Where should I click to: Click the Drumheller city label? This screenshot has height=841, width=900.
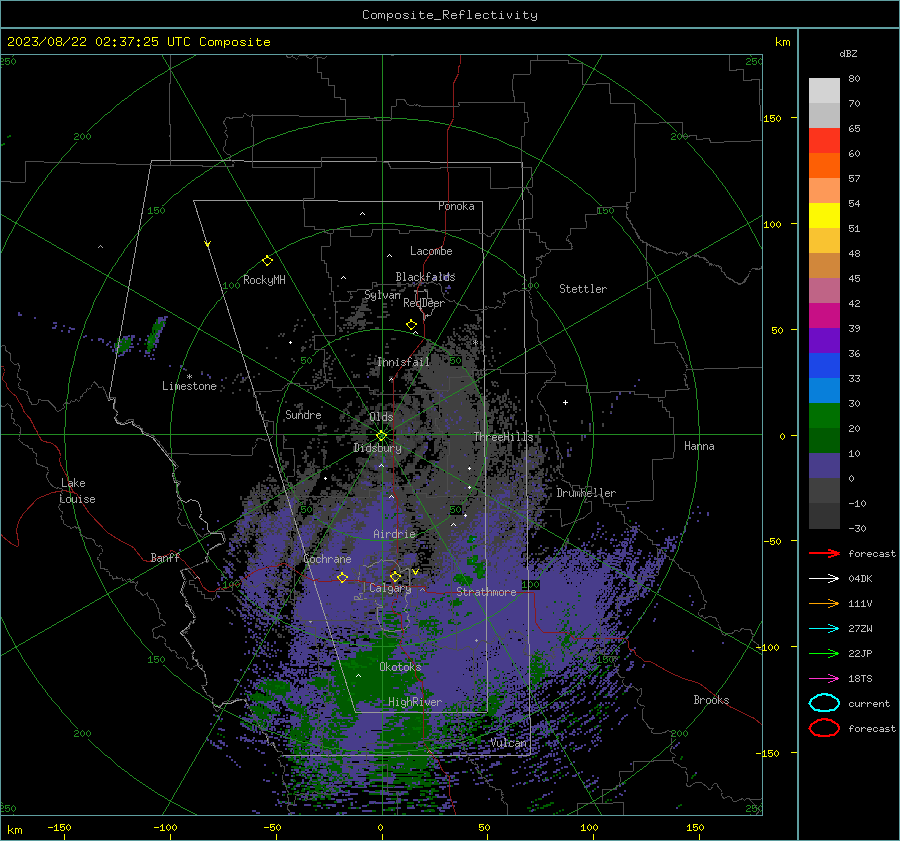tap(586, 493)
